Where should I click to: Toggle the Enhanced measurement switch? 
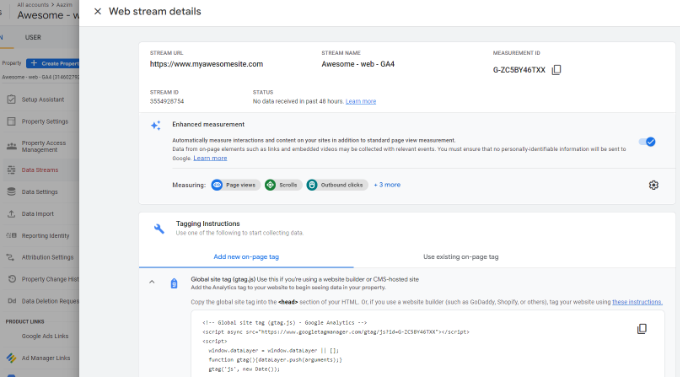647,142
